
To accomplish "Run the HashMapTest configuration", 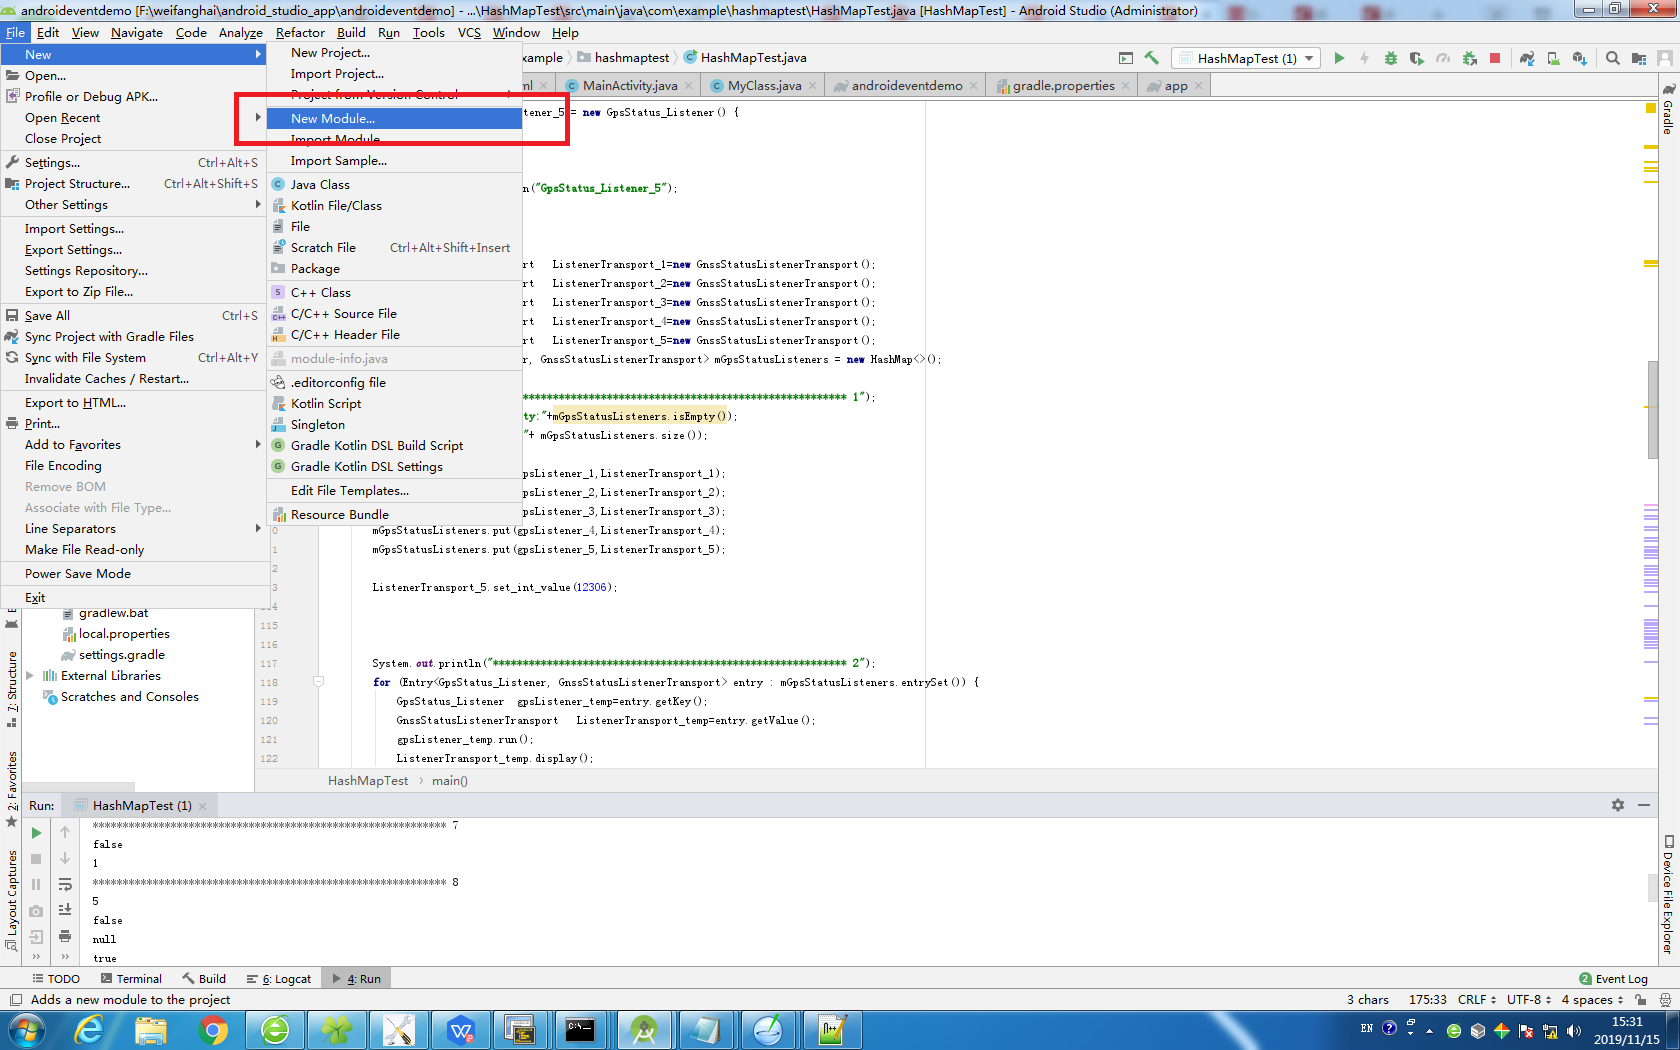I will [x=1340, y=57].
